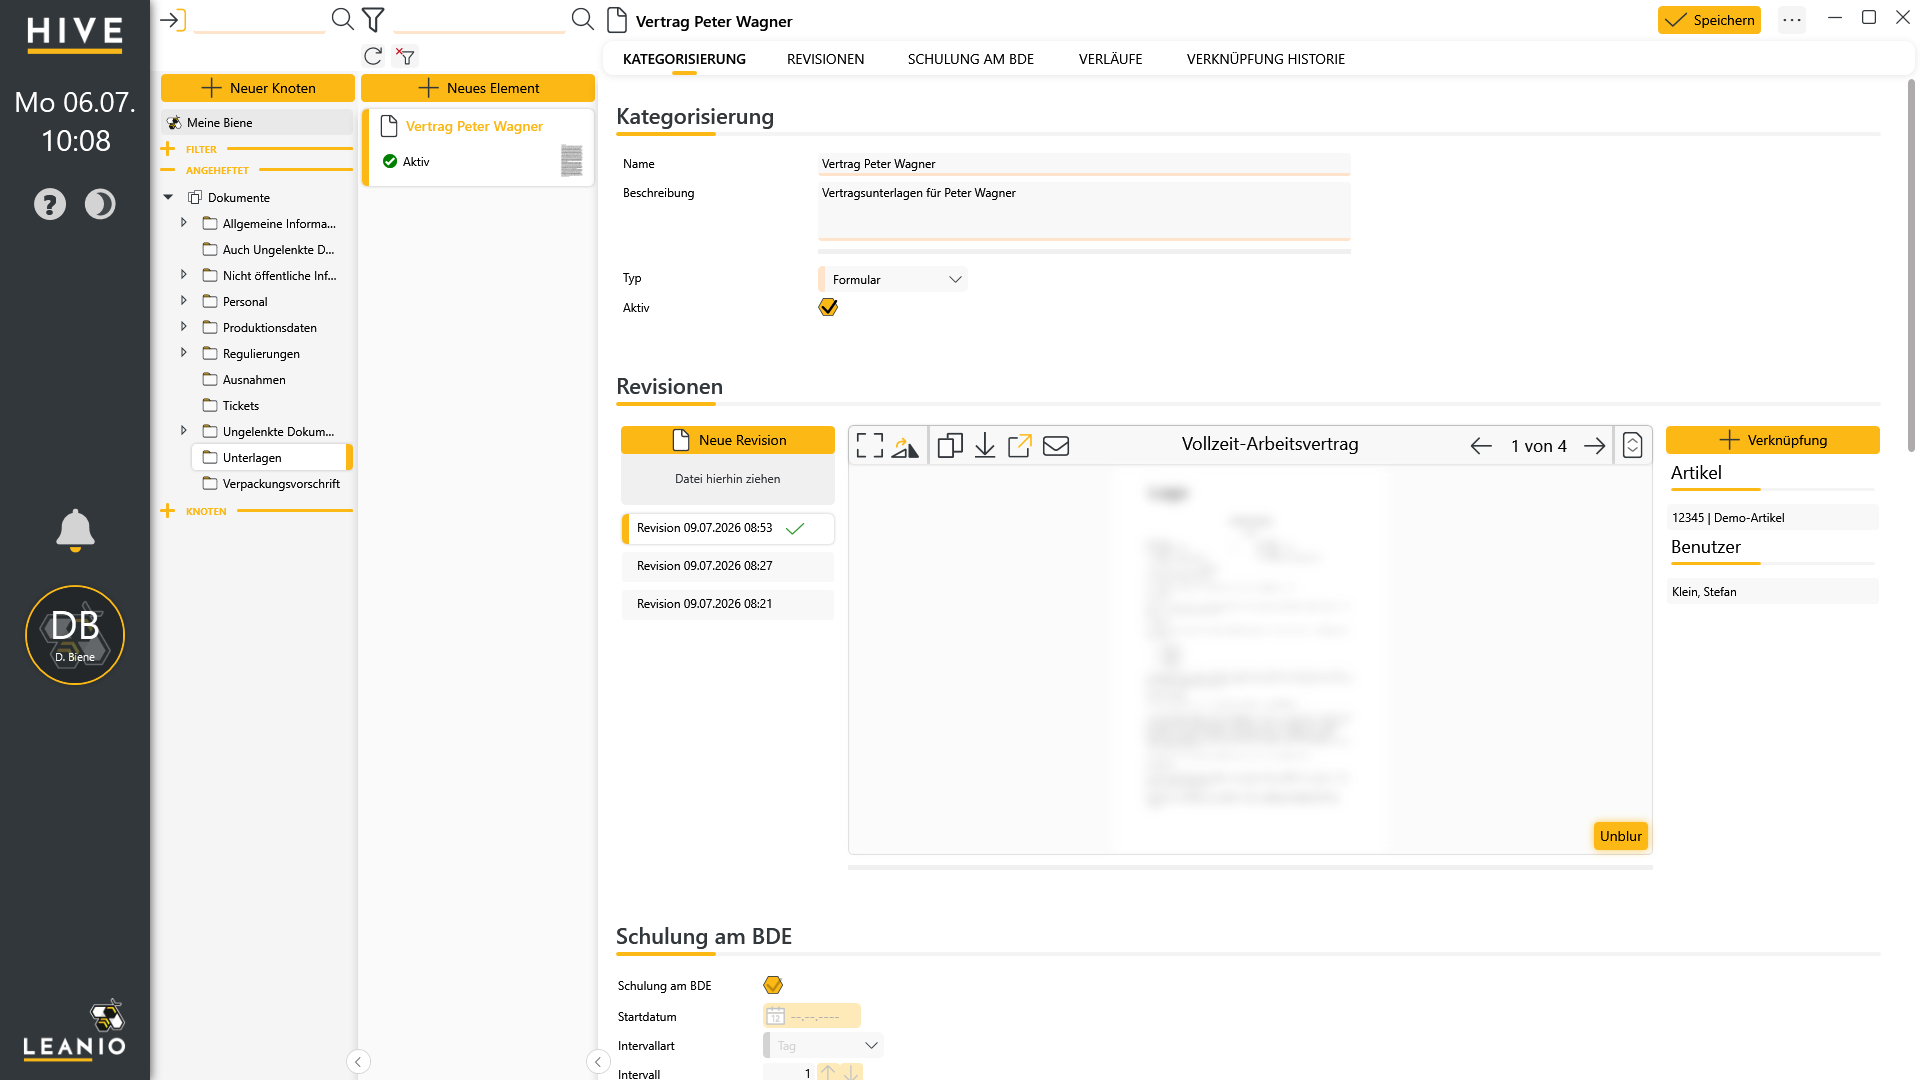Expand the Regulierungen folder

184,352
